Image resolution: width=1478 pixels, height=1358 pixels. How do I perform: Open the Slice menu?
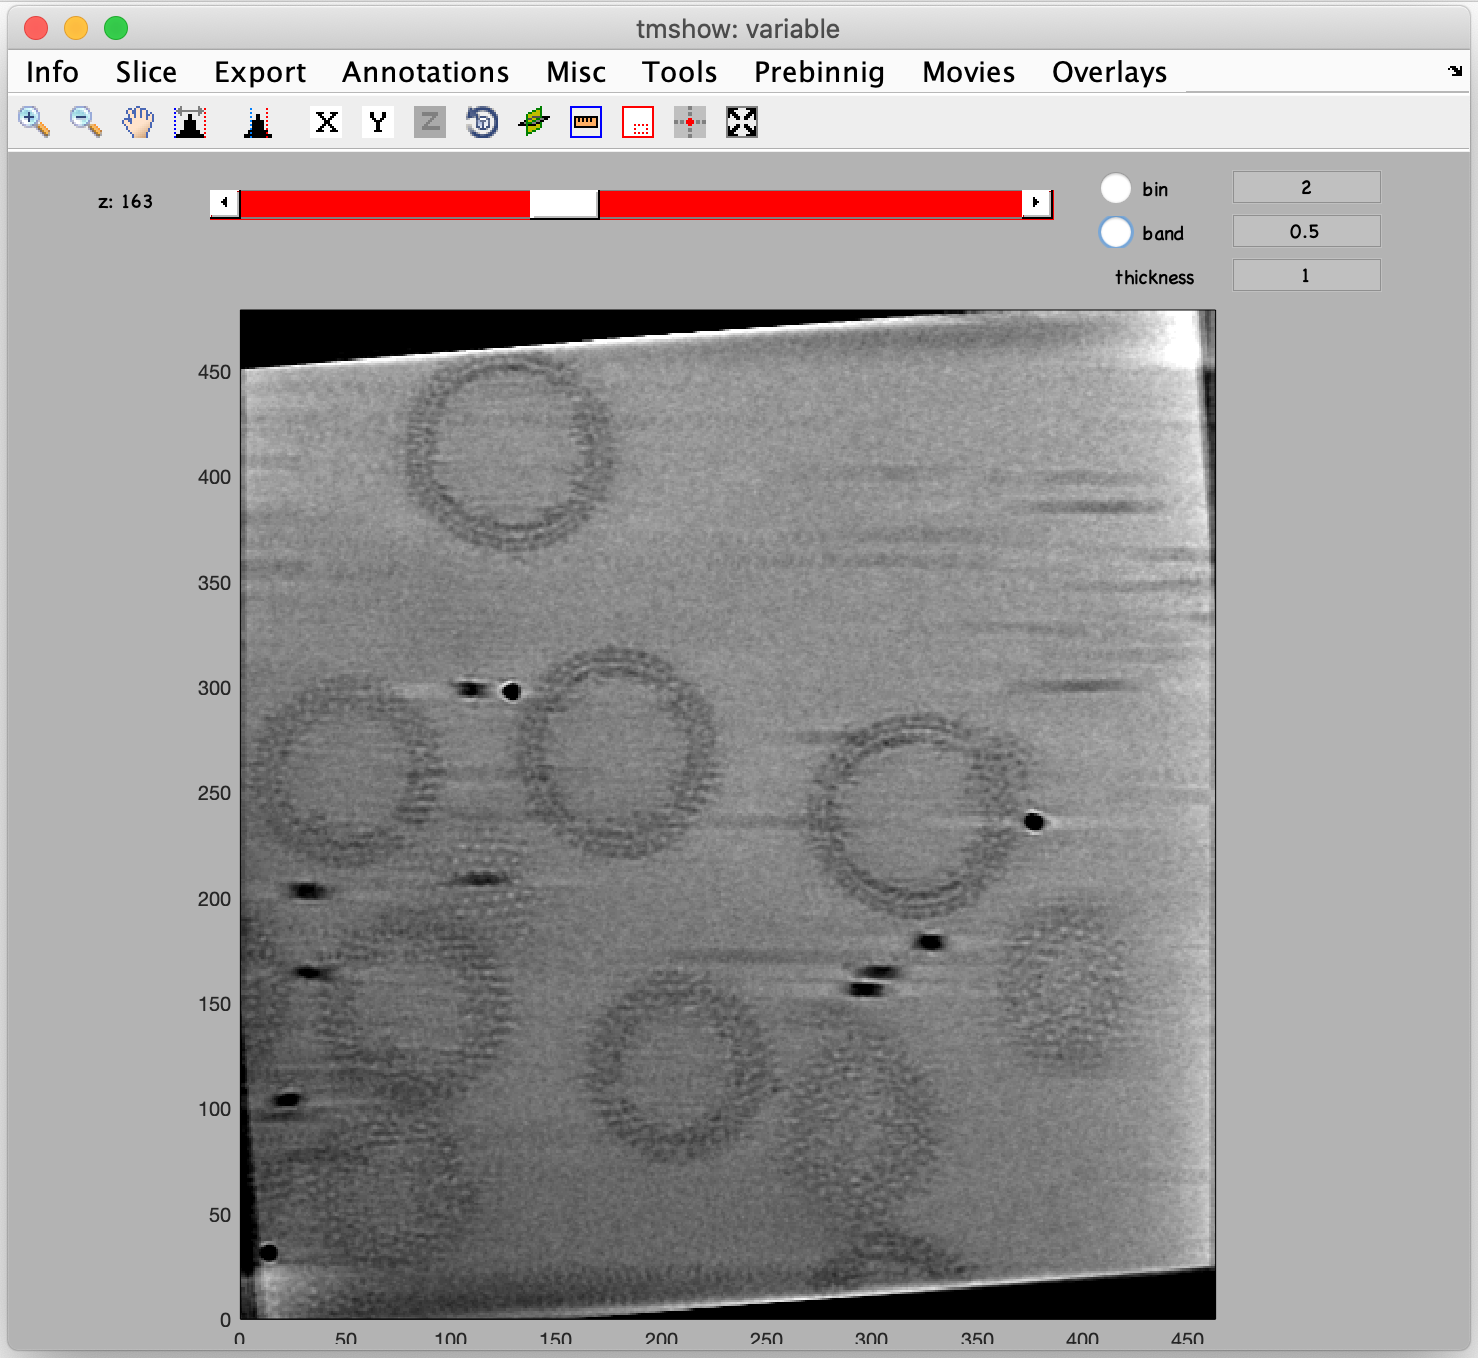(146, 72)
